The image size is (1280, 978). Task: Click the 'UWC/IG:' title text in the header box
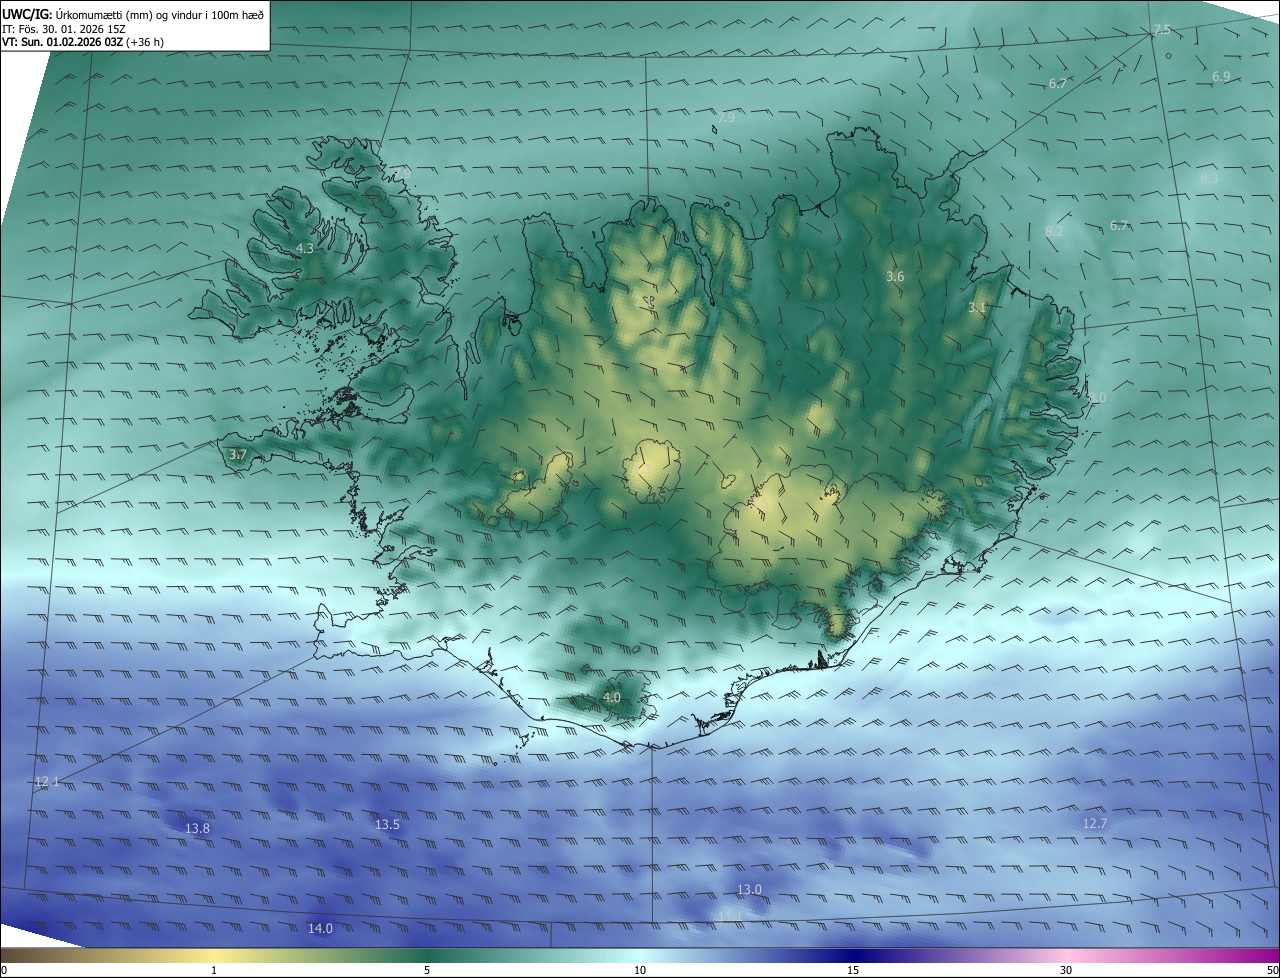tap(26, 14)
